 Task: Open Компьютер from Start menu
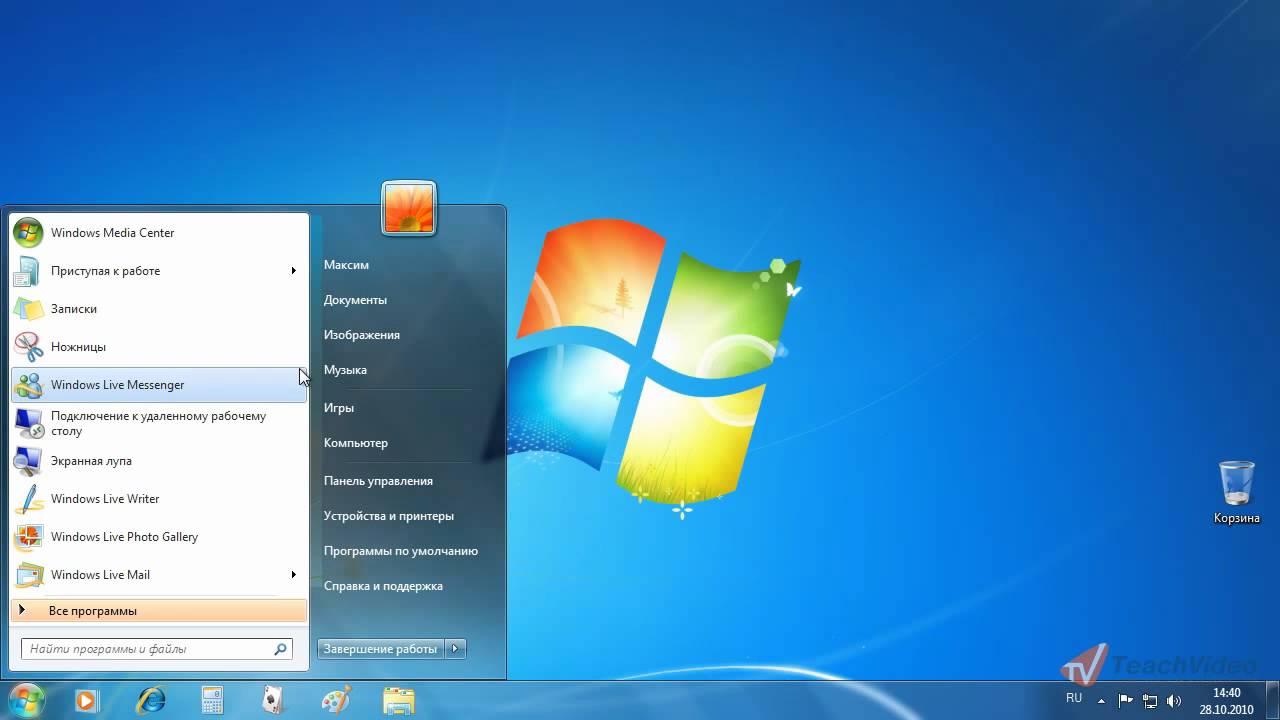[356, 443]
